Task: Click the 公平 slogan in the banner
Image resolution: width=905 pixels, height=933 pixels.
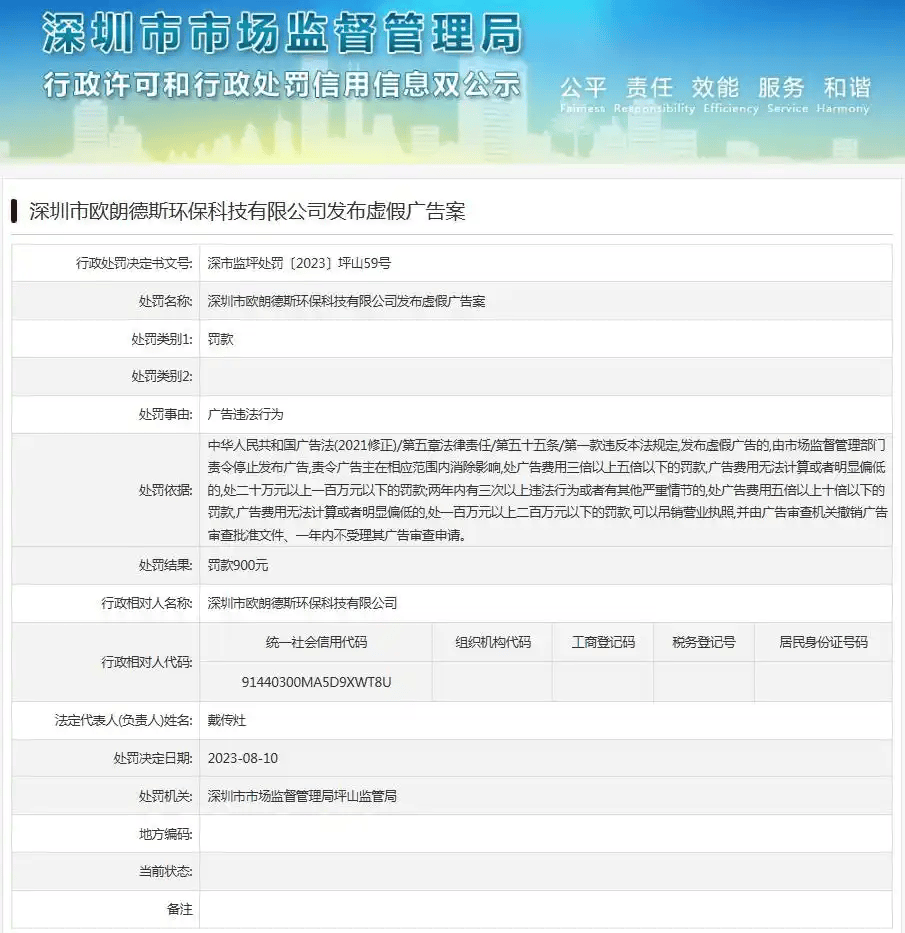Action: coord(586,87)
